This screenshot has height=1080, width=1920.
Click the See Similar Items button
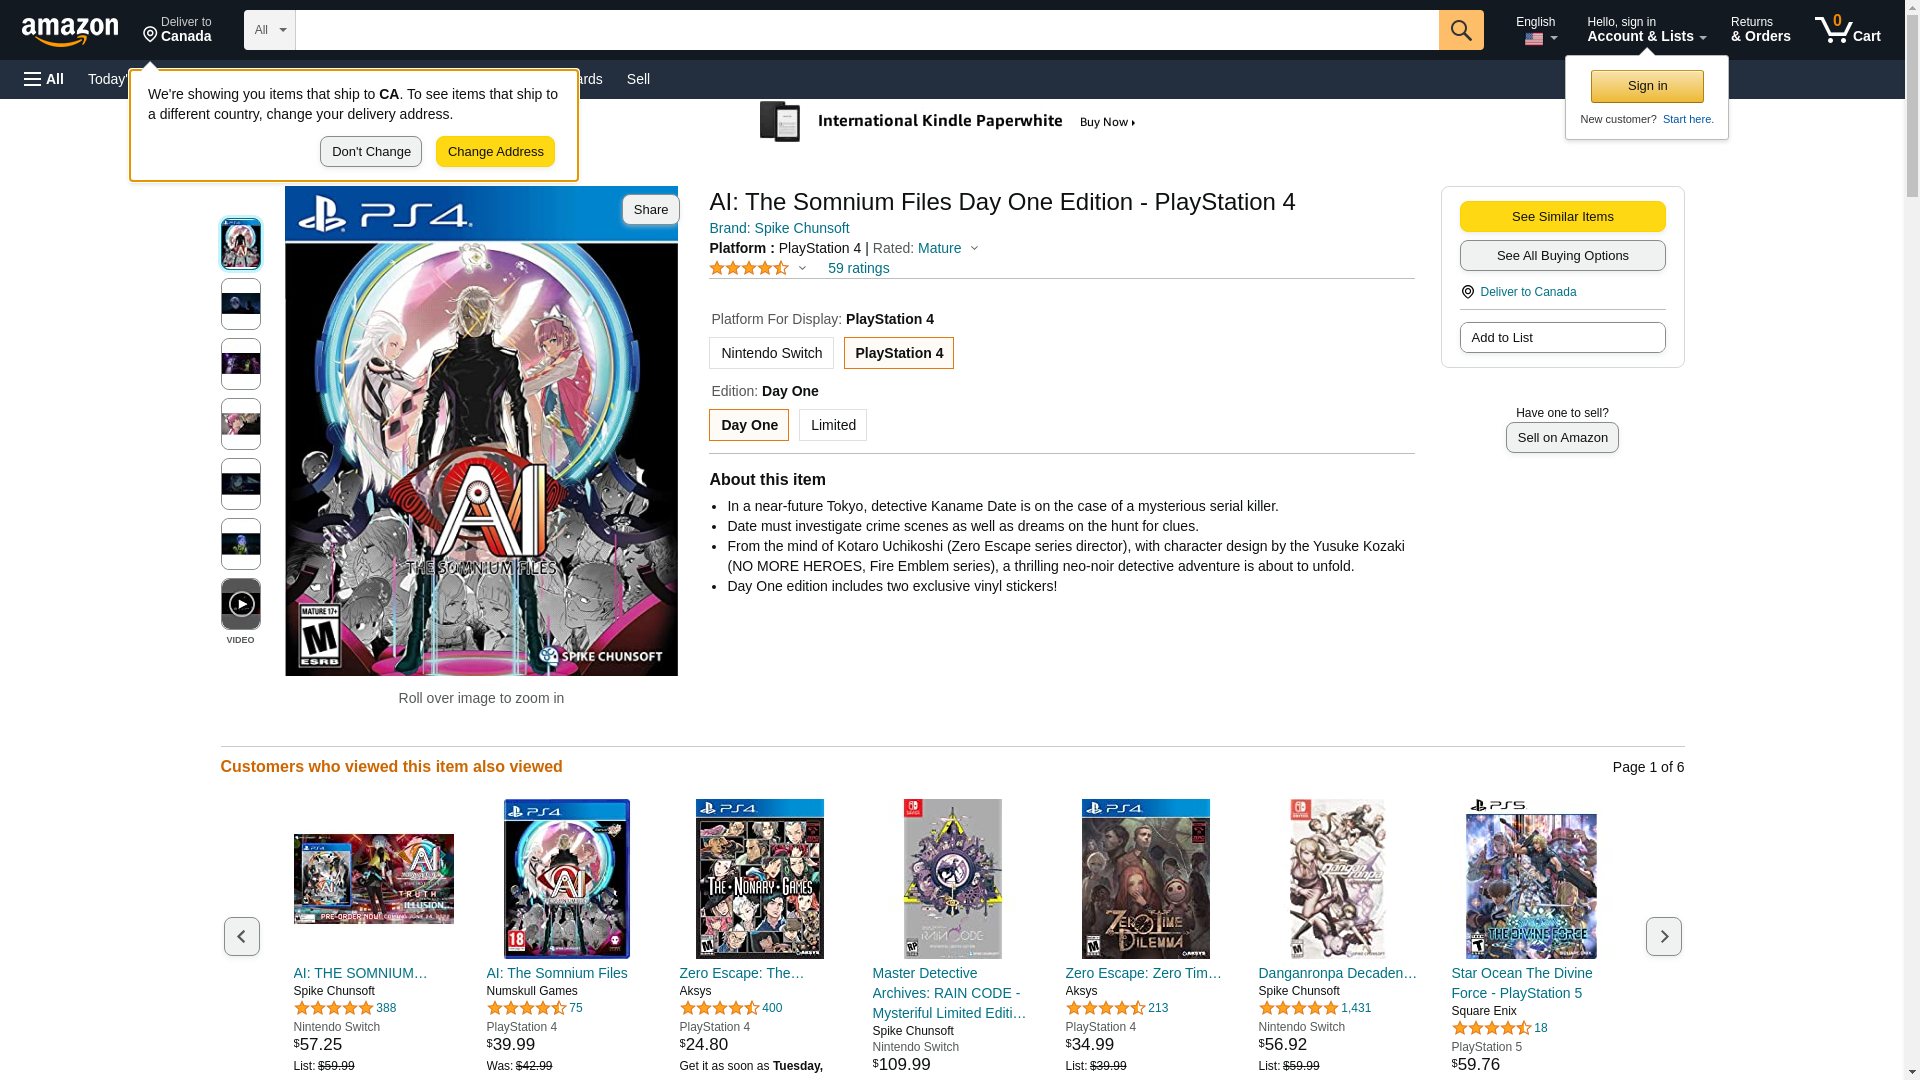pyautogui.click(x=1562, y=217)
